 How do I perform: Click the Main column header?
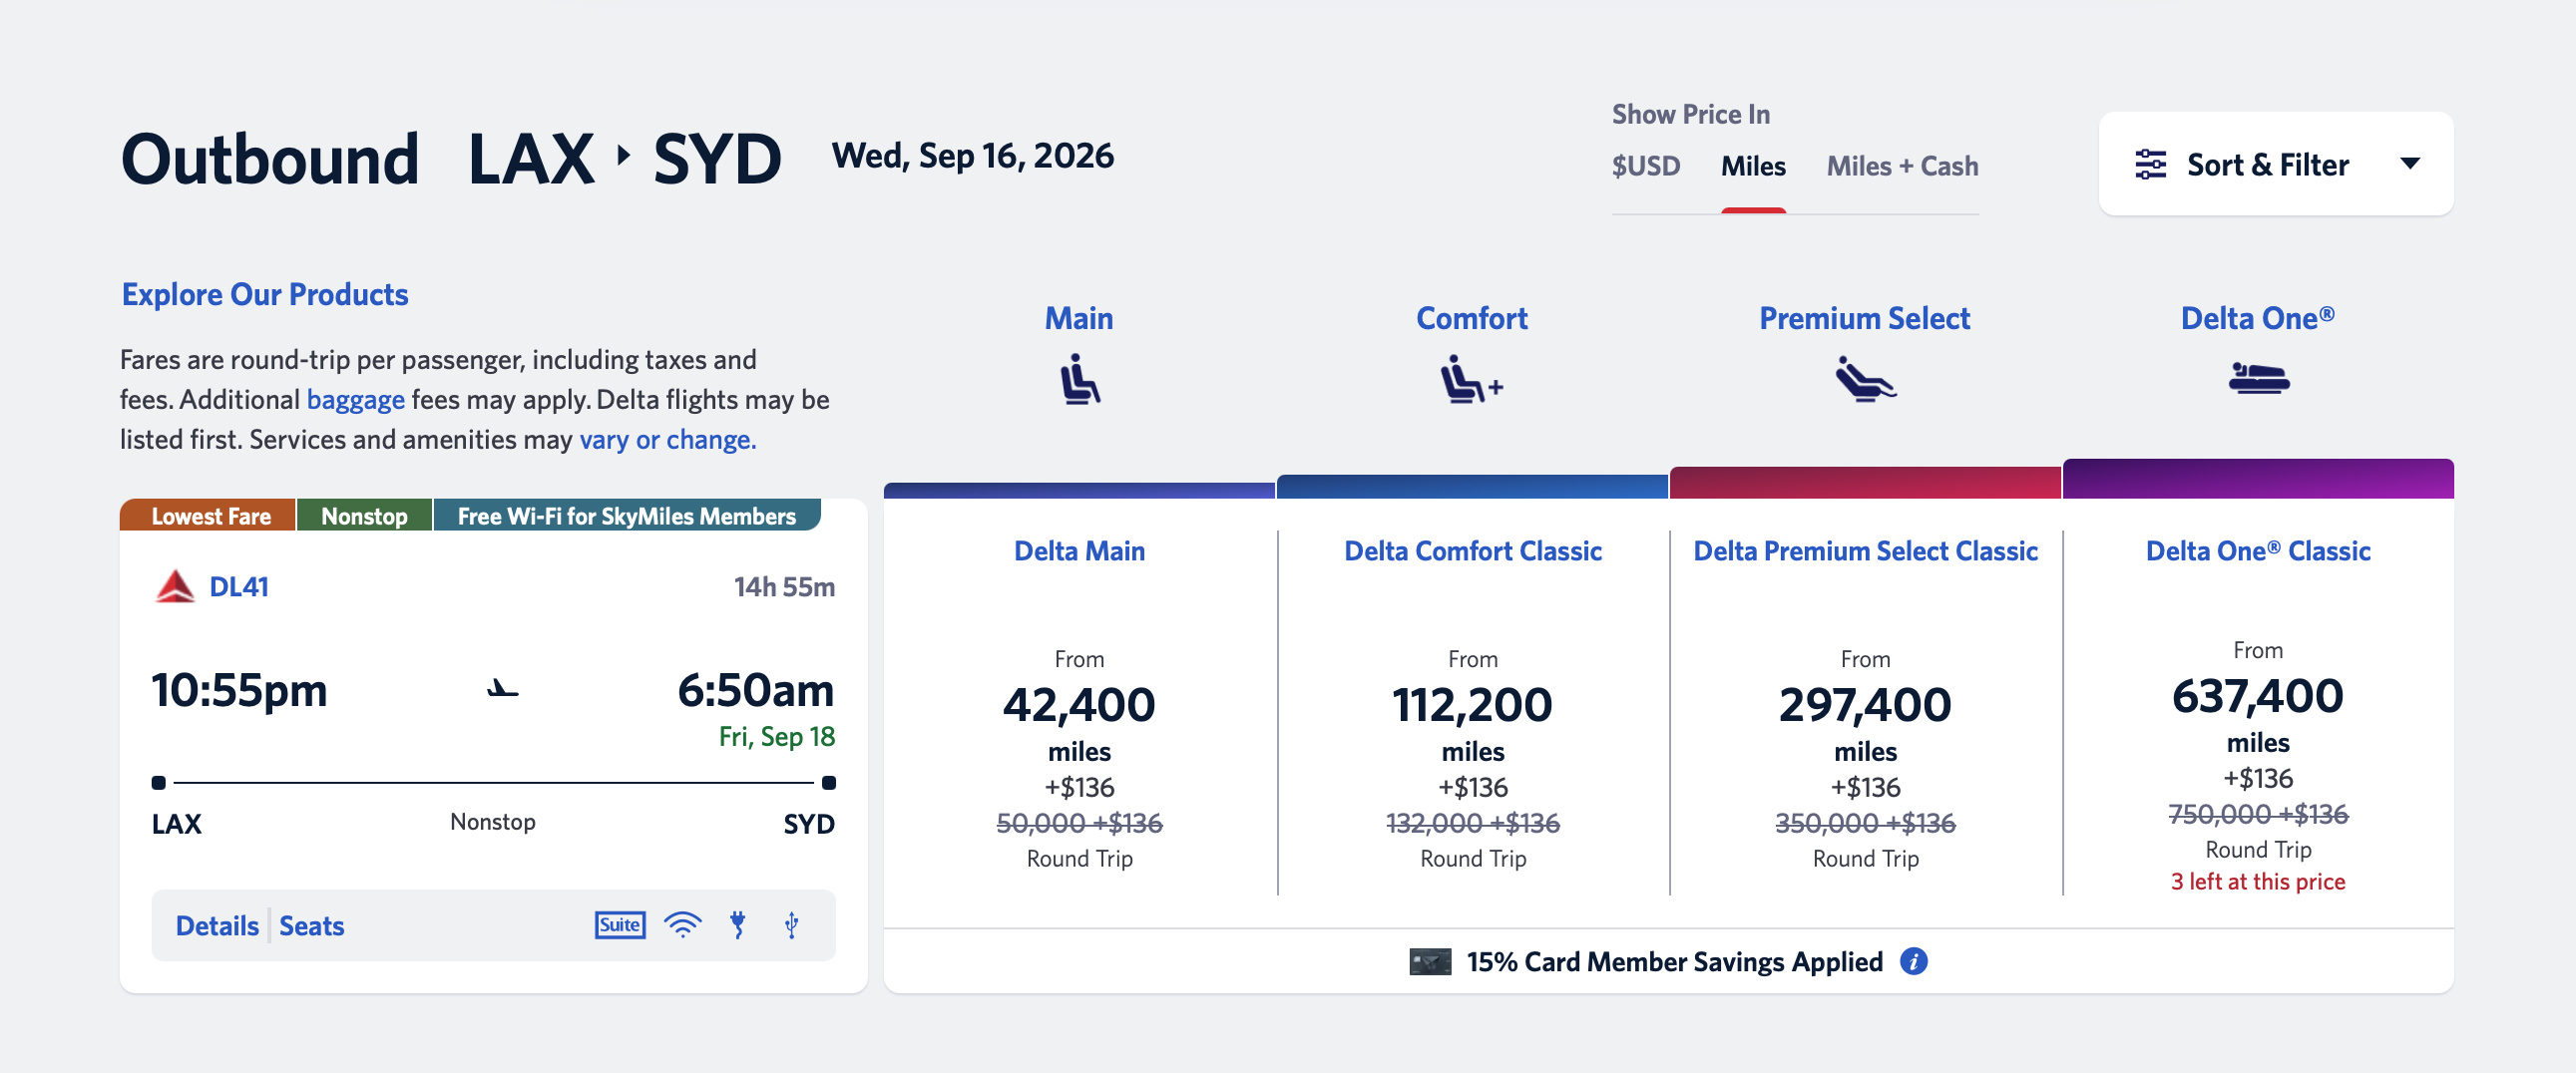click(1079, 319)
